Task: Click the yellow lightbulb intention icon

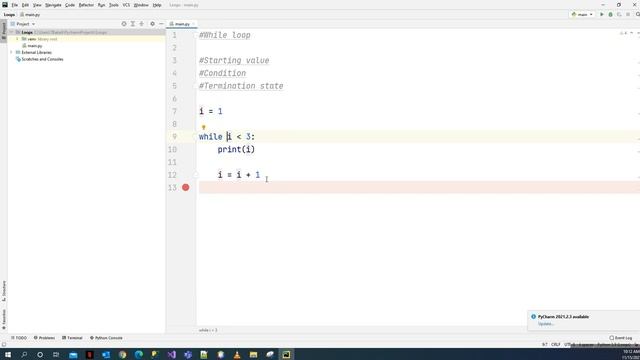Action: click(204, 127)
